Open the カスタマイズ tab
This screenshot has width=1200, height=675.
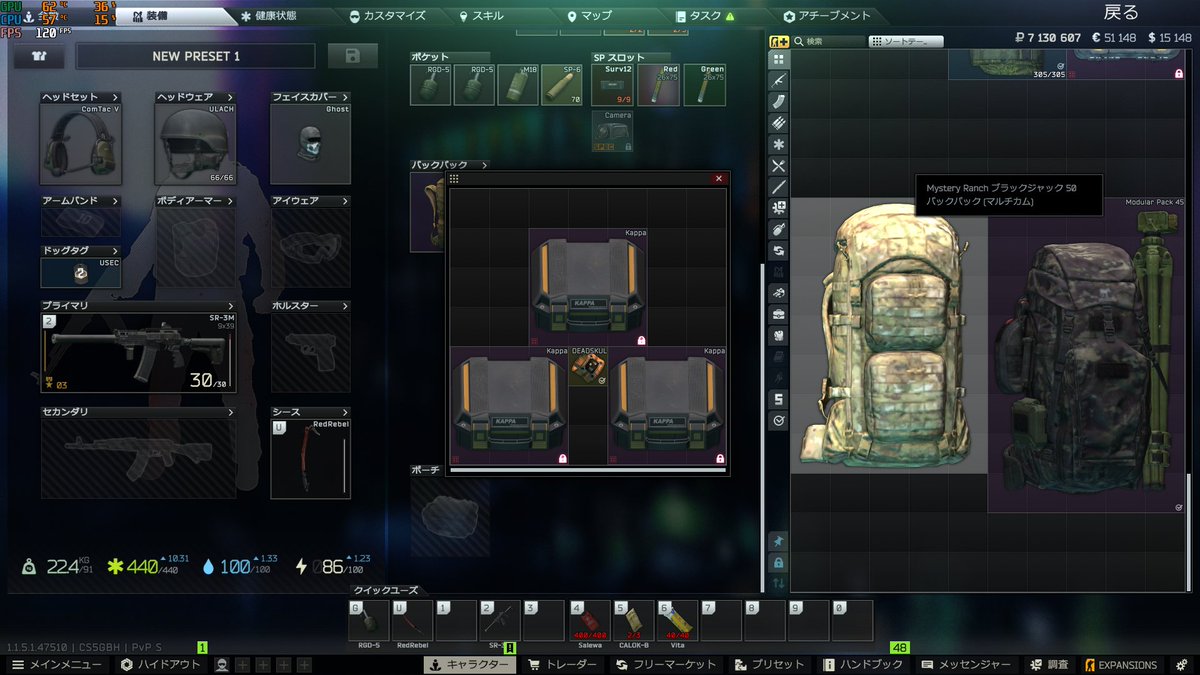(x=387, y=16)
